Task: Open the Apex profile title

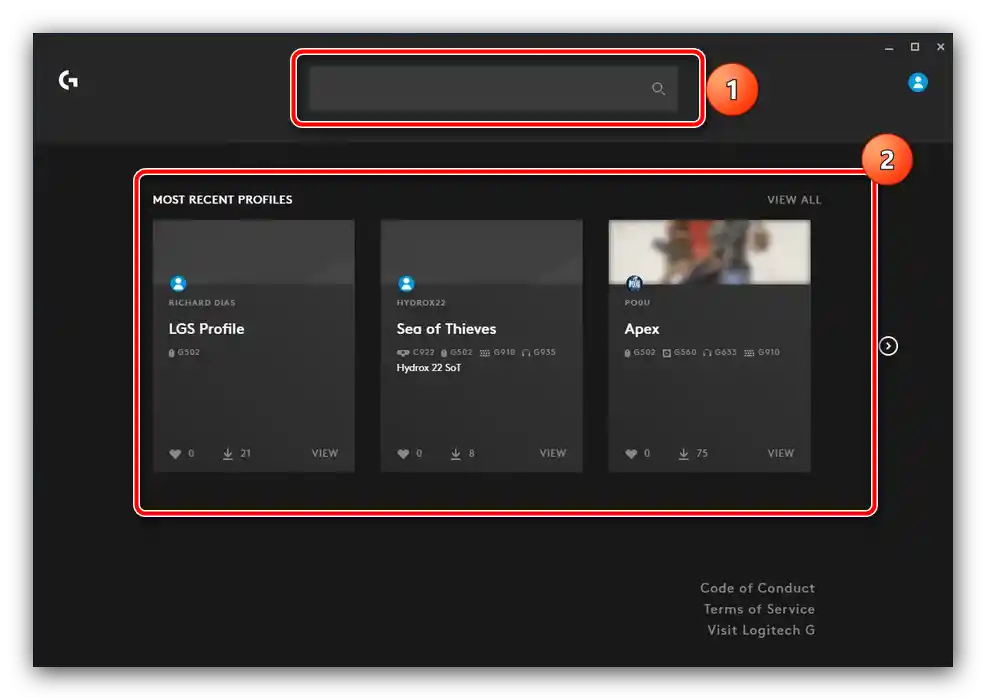Action: 641,329
